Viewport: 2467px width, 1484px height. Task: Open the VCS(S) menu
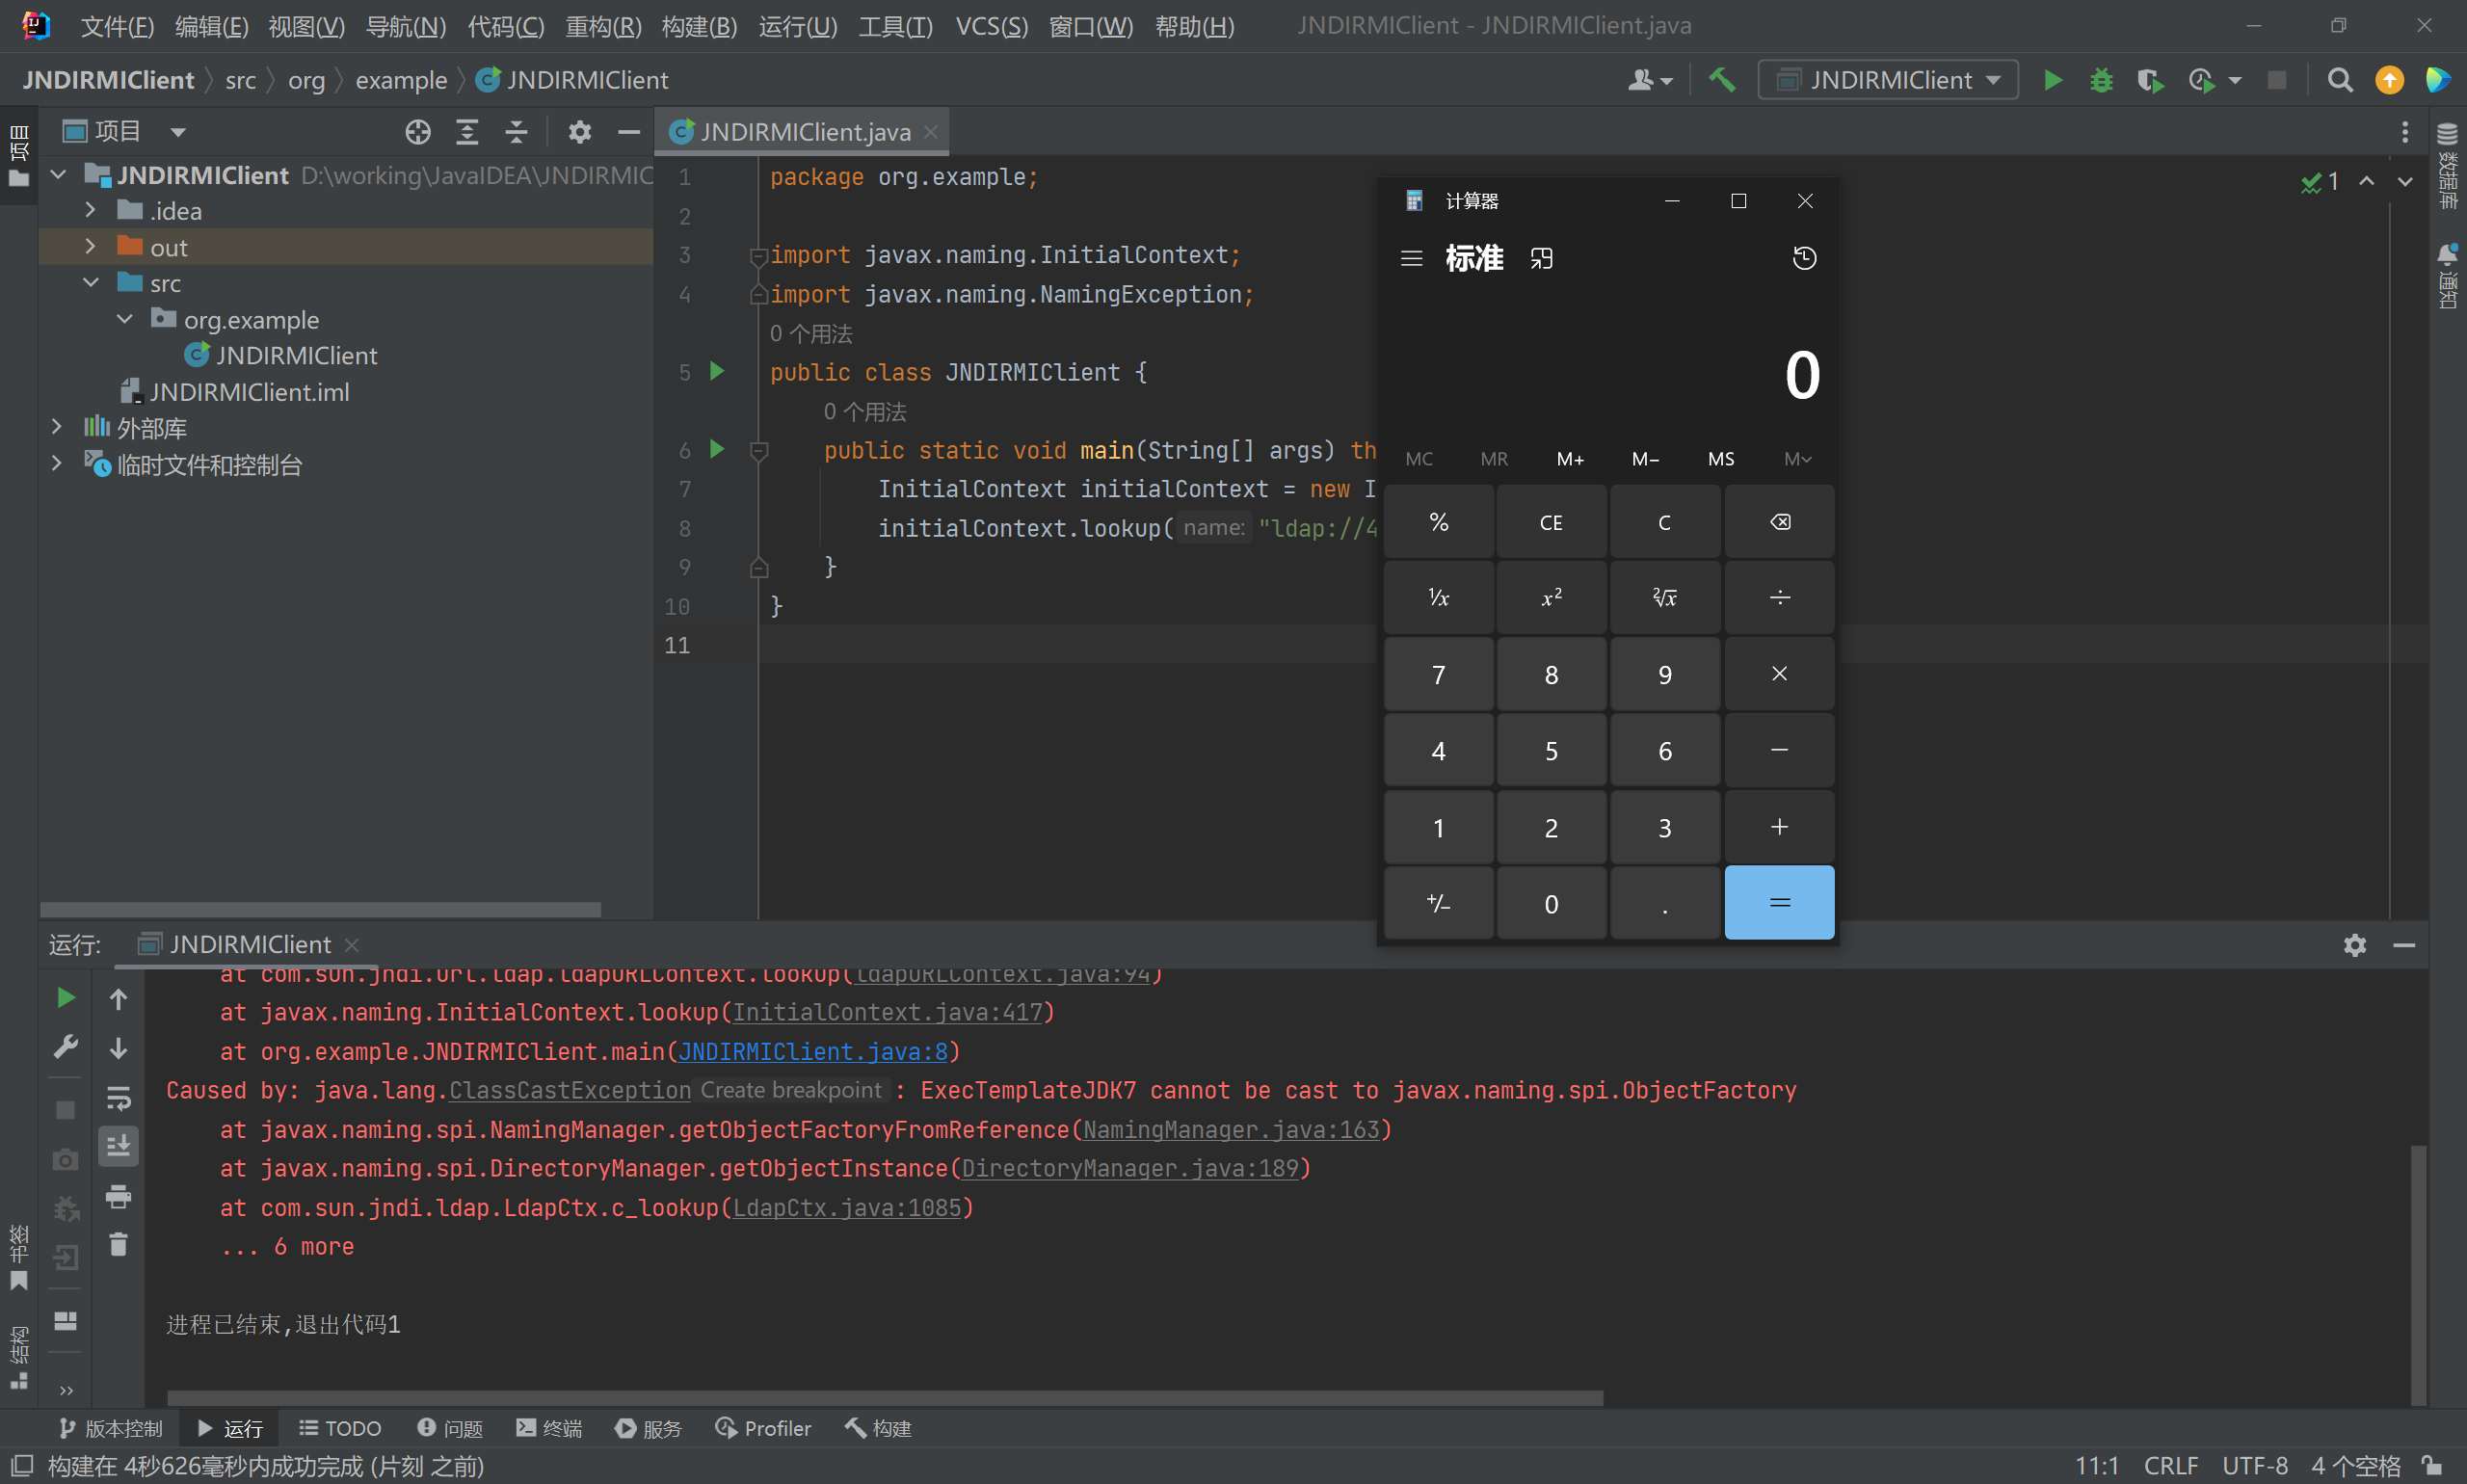coord(991,26)
